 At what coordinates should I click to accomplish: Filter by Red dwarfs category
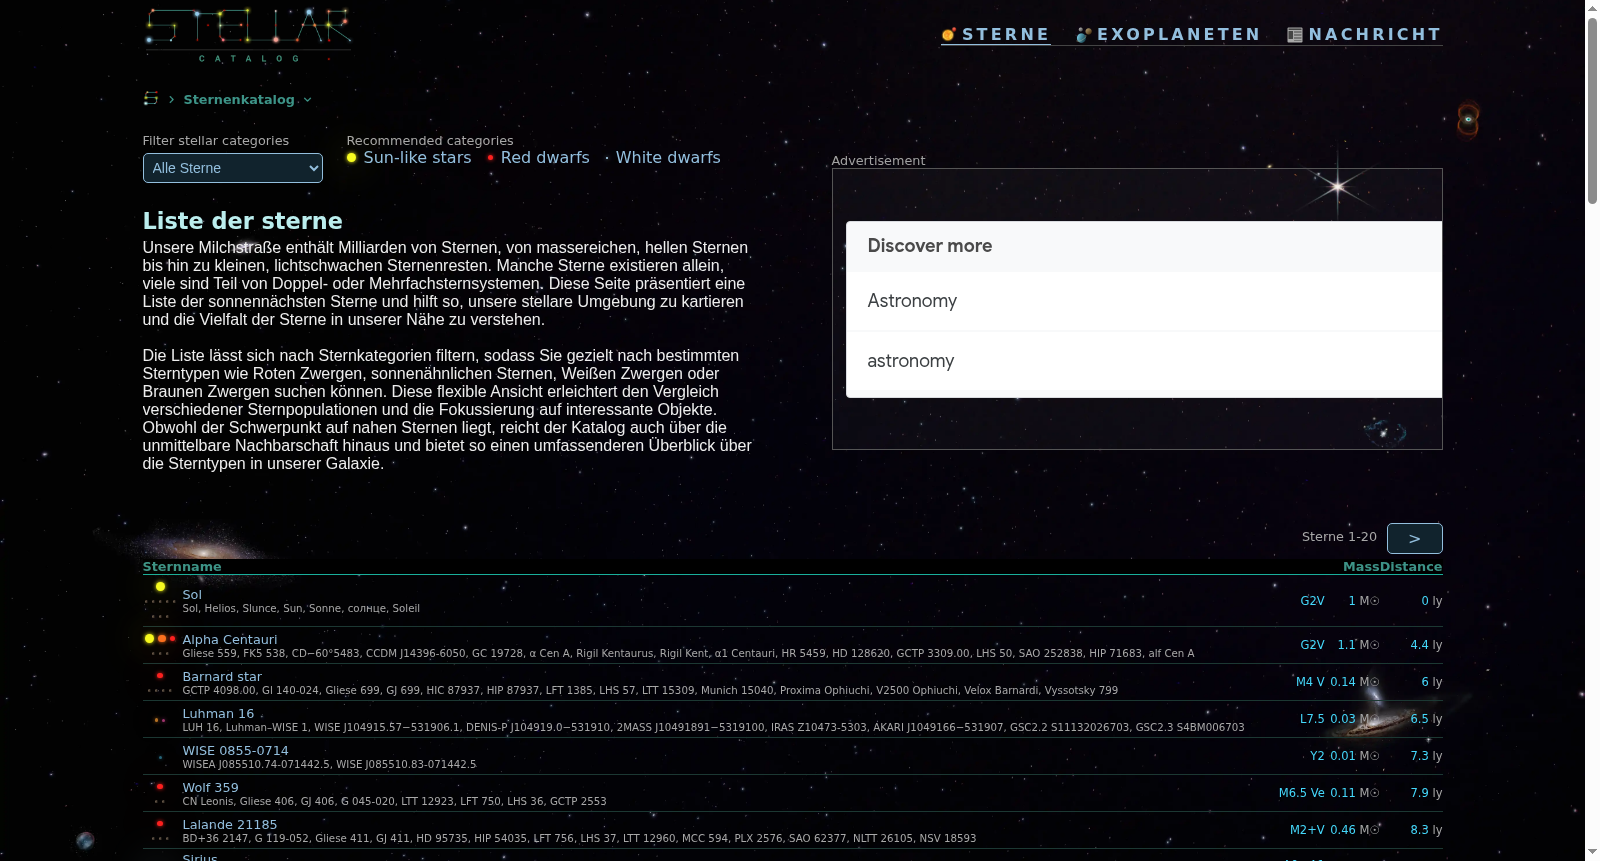click(545, 158)
